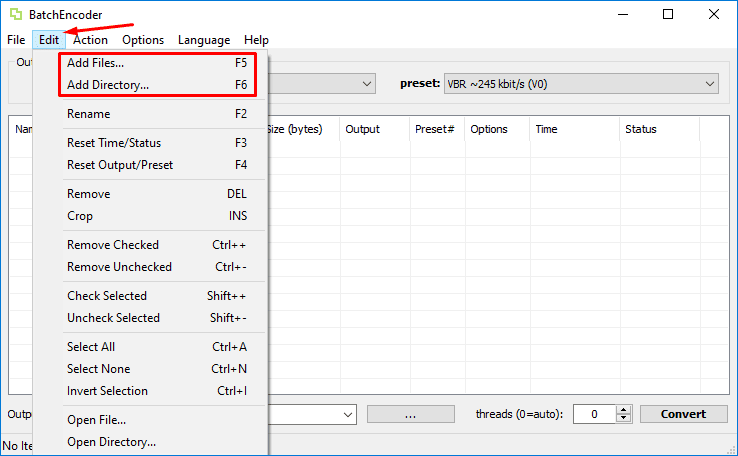Minimize the BatchEncoder window
738x456 pixels.
click(x=623, y=15)
